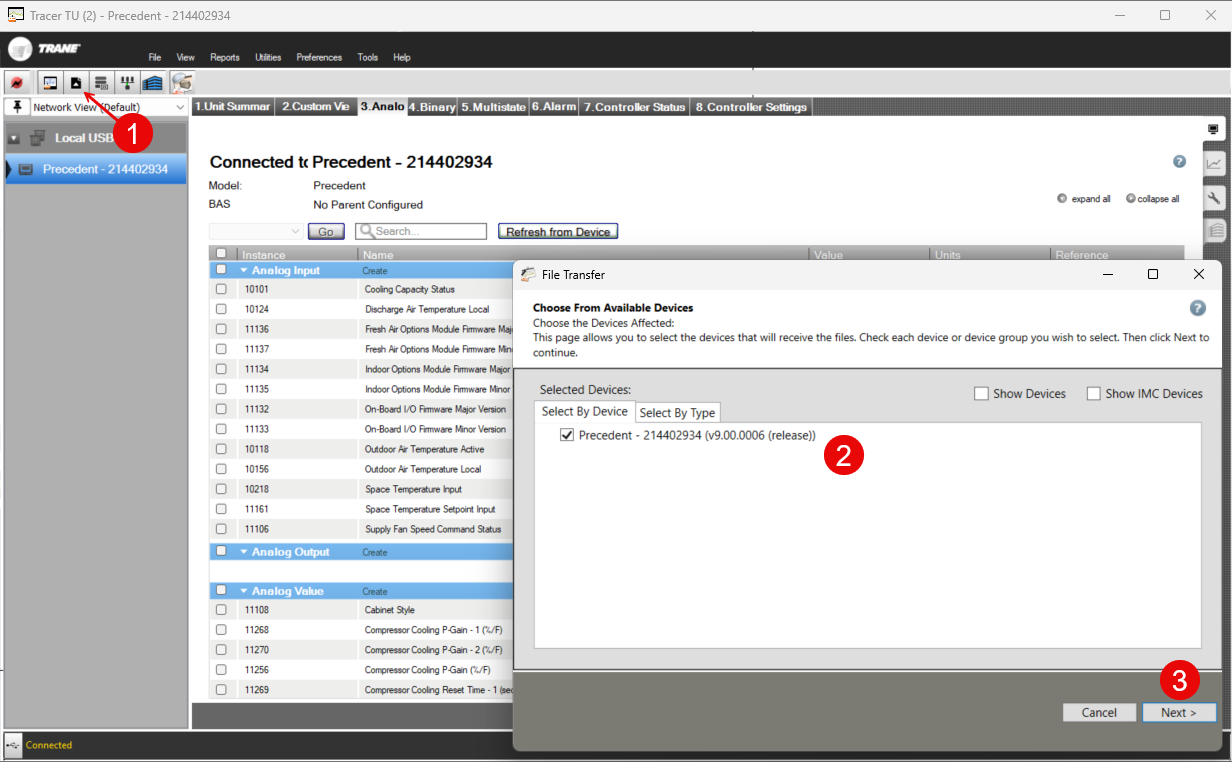Switch to the 6.Alarm tab
The image size is (1232, 762).
pos(554,107)
